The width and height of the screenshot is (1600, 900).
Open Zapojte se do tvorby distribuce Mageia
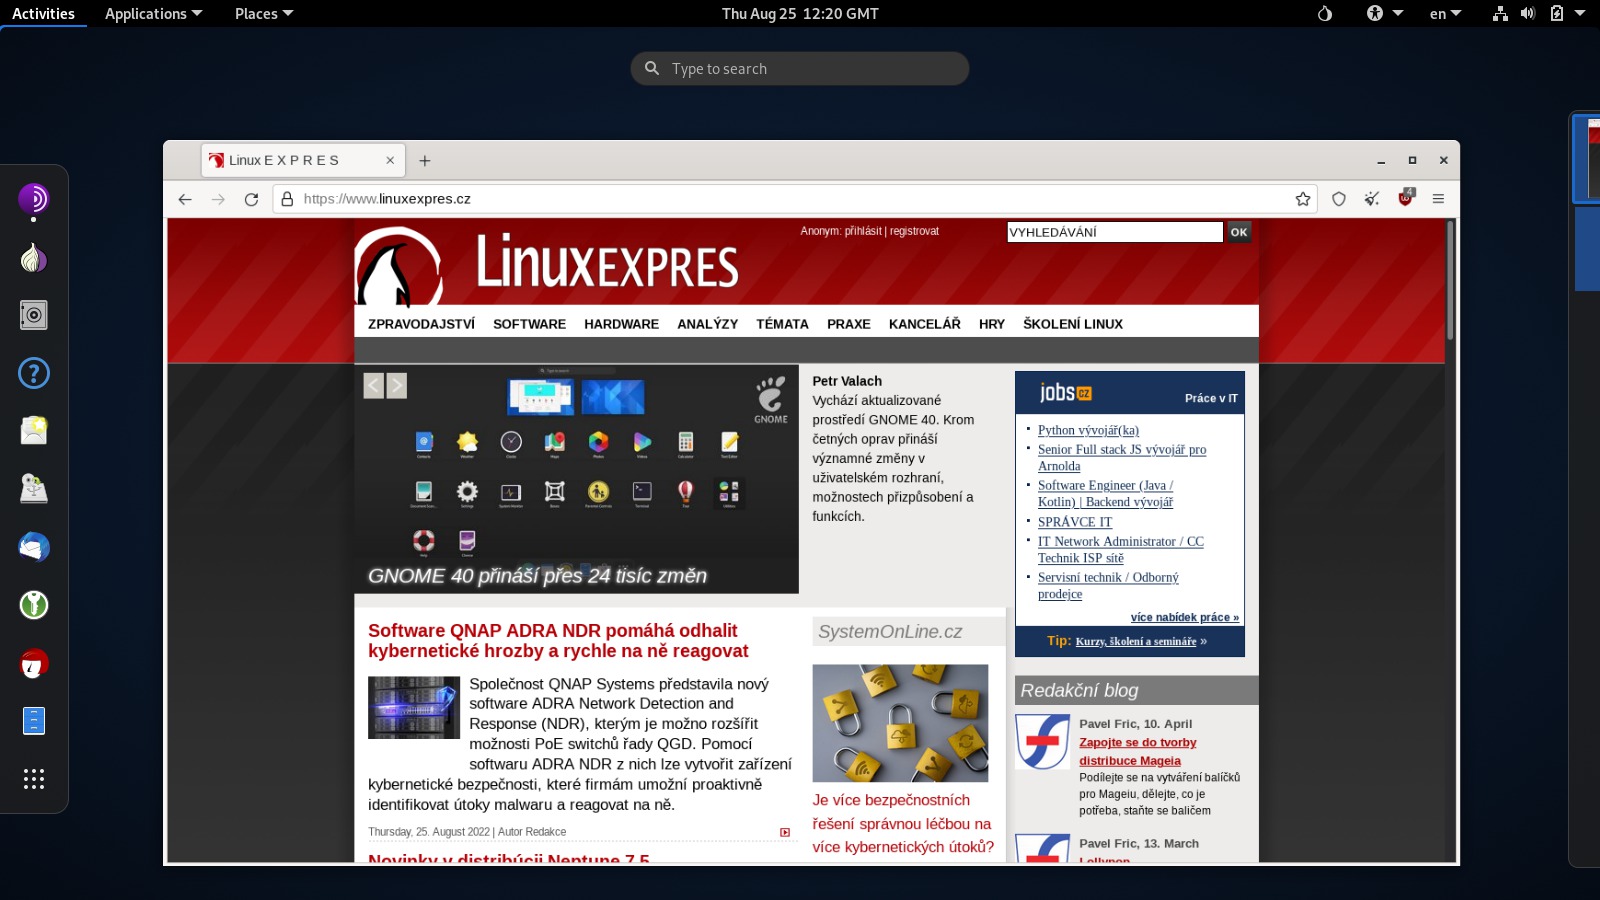(1137, 751)
